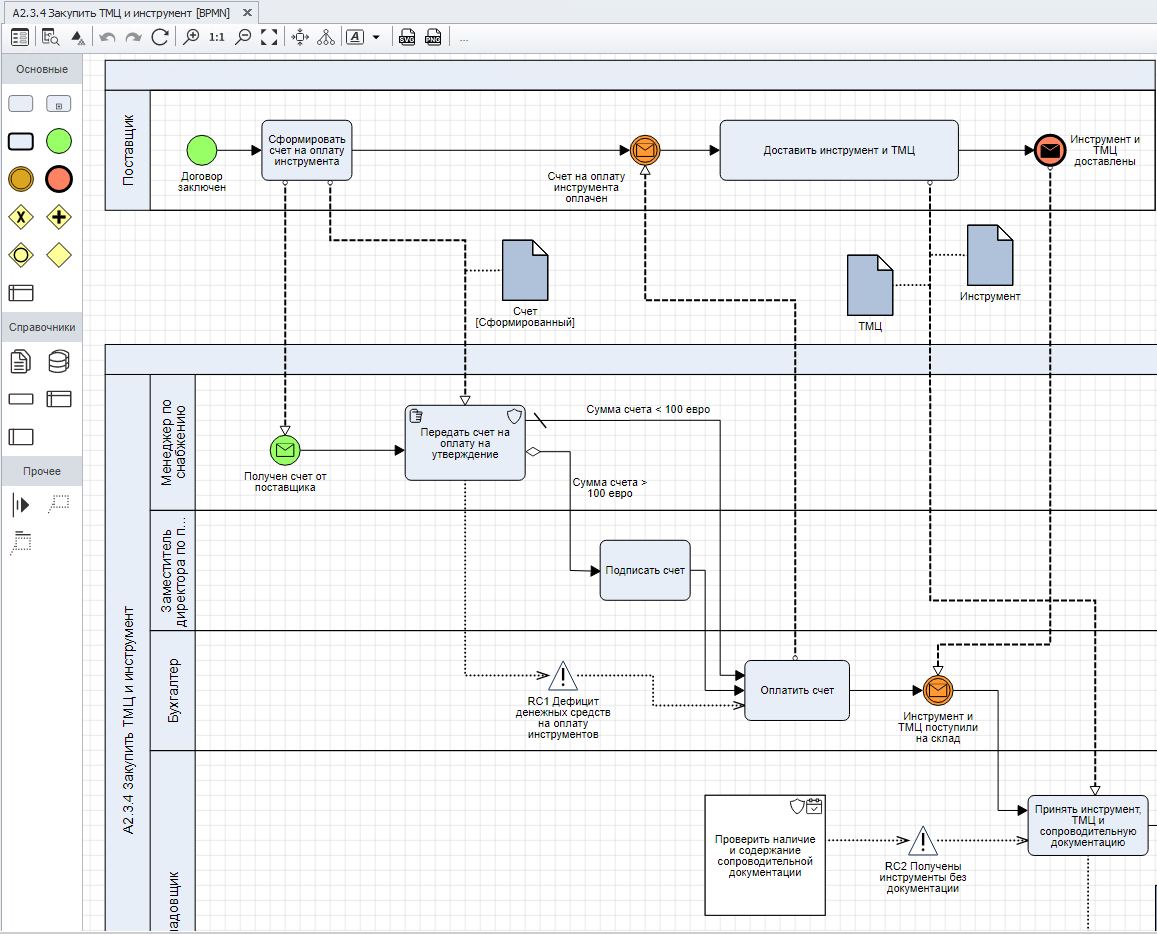The image size is (1157, 934).
Task: Export the diagram as SVG
Action: point(407,37)
